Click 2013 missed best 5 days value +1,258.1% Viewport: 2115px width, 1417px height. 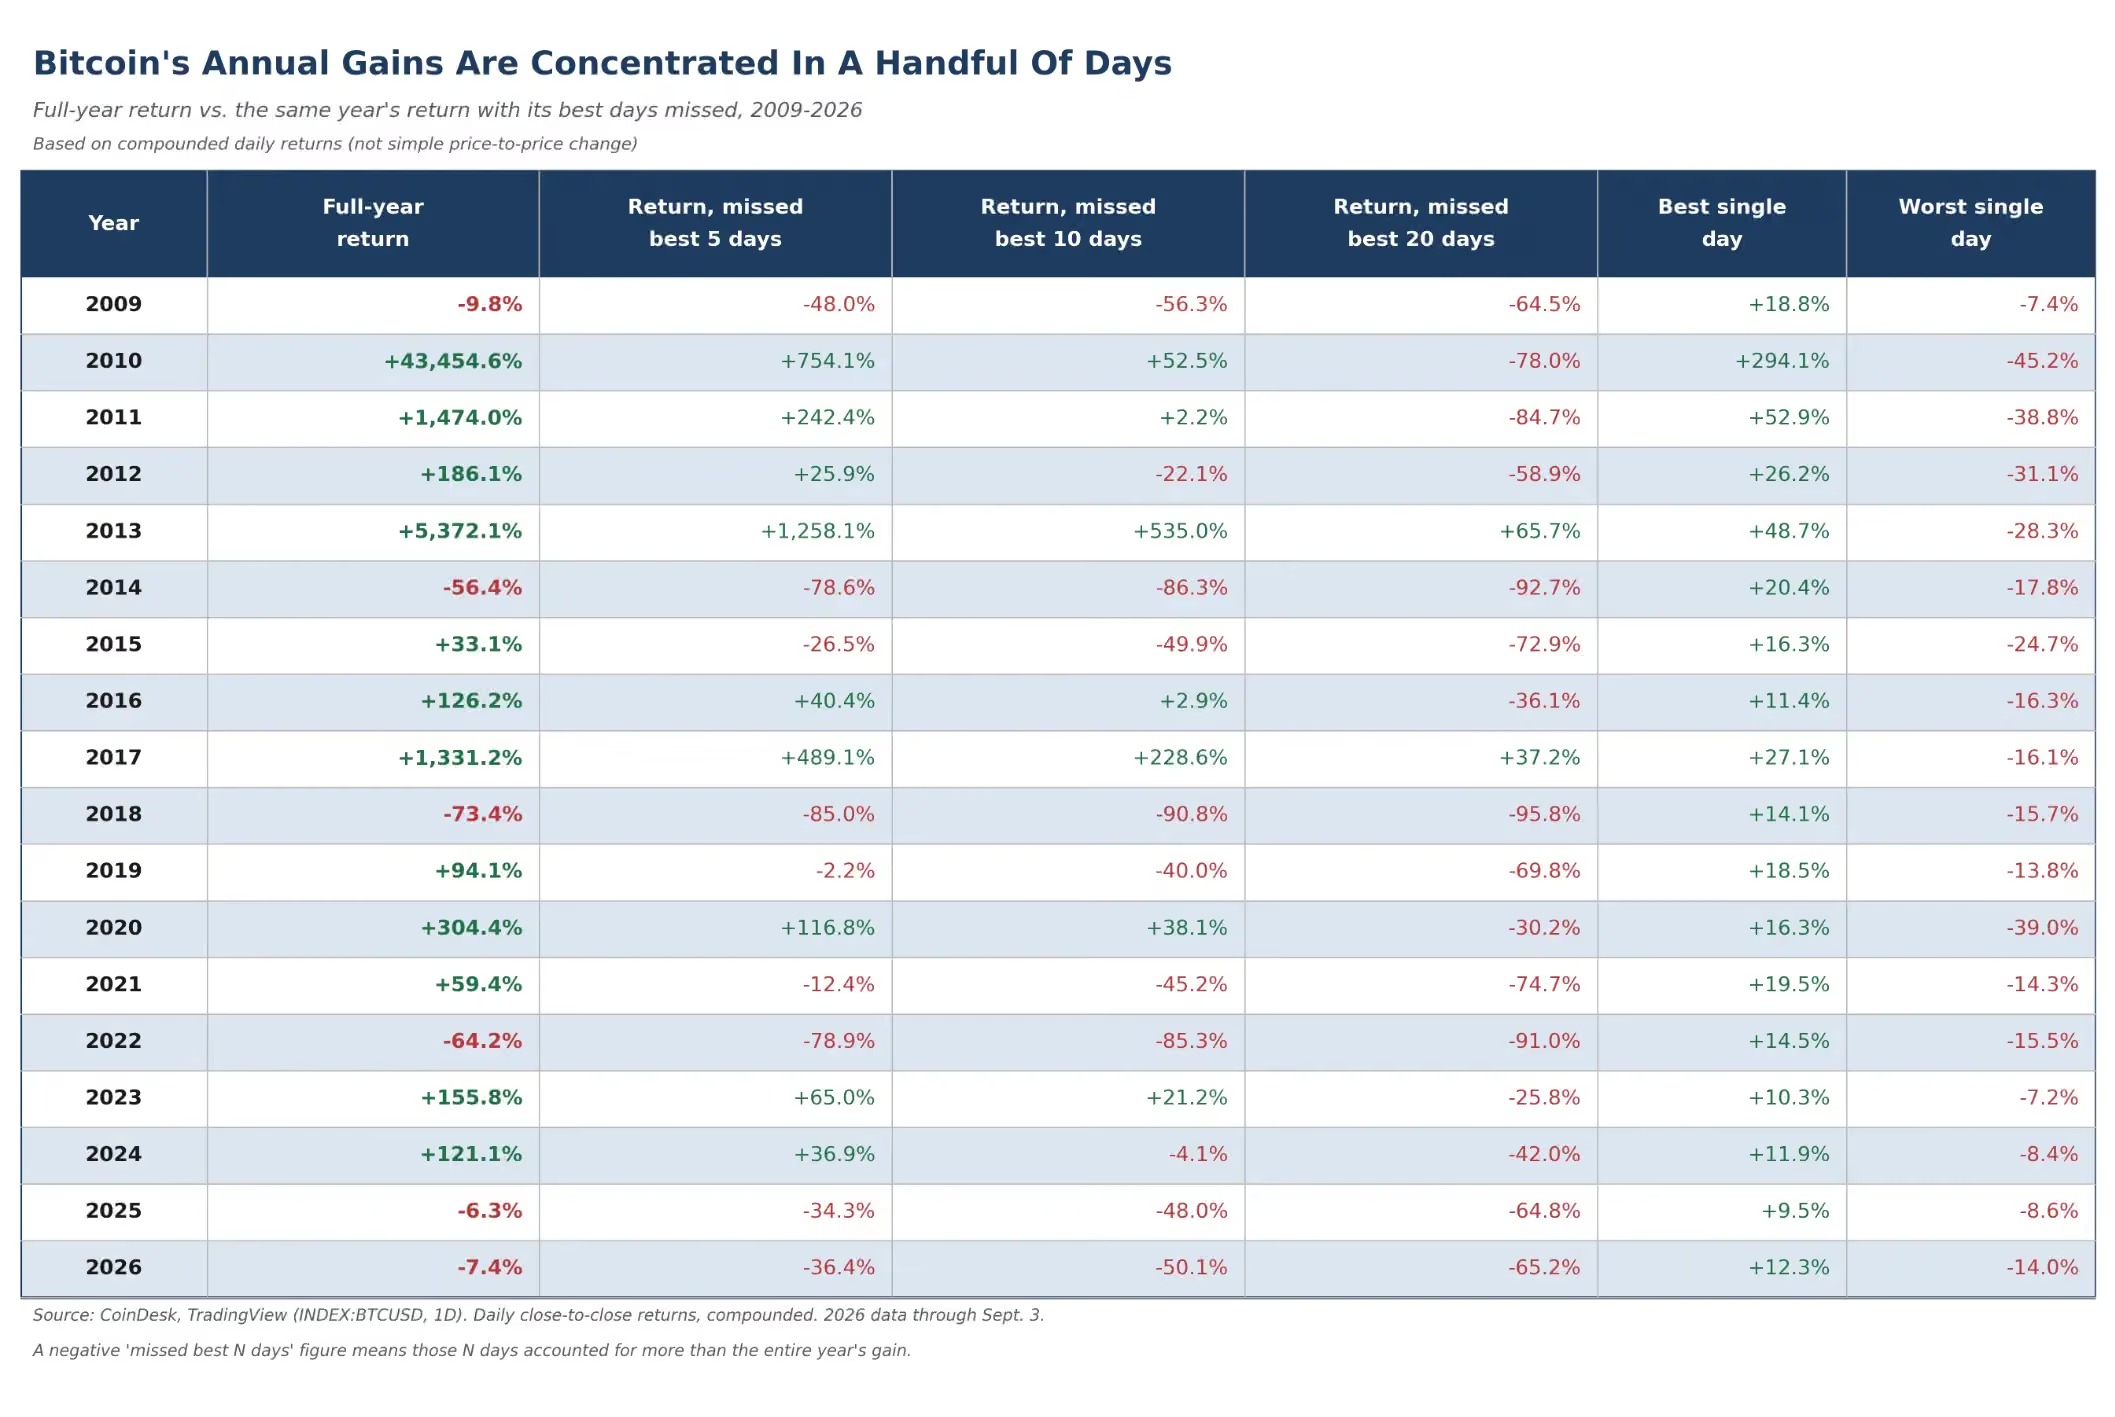coord(817,531)
